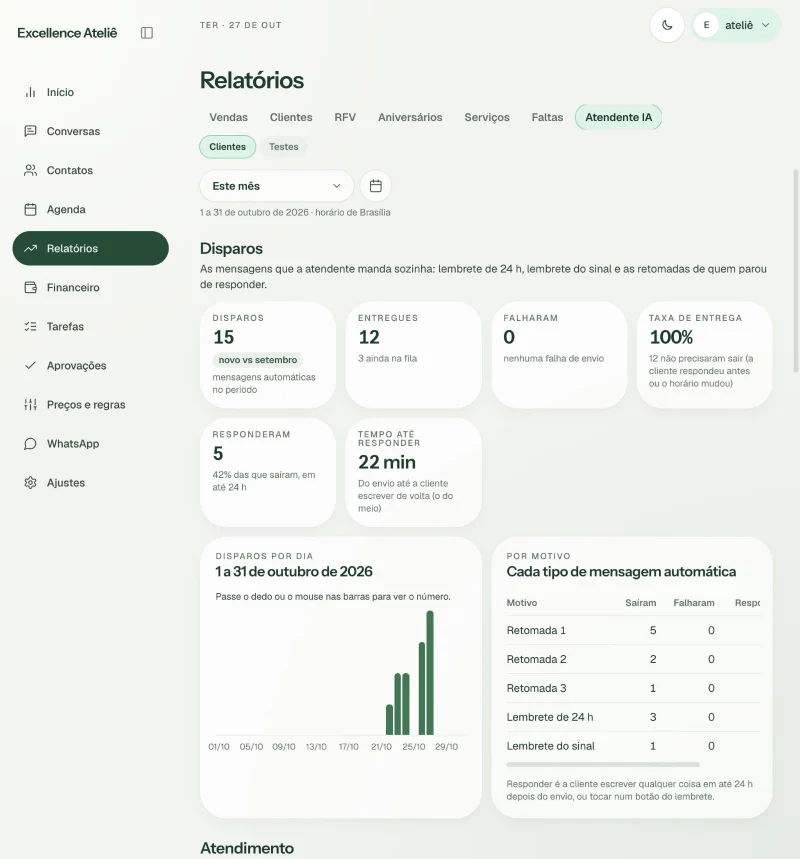800x859 pixels.
Task: Click the Preços e regras sliders icon
Action: pos(31,405)
